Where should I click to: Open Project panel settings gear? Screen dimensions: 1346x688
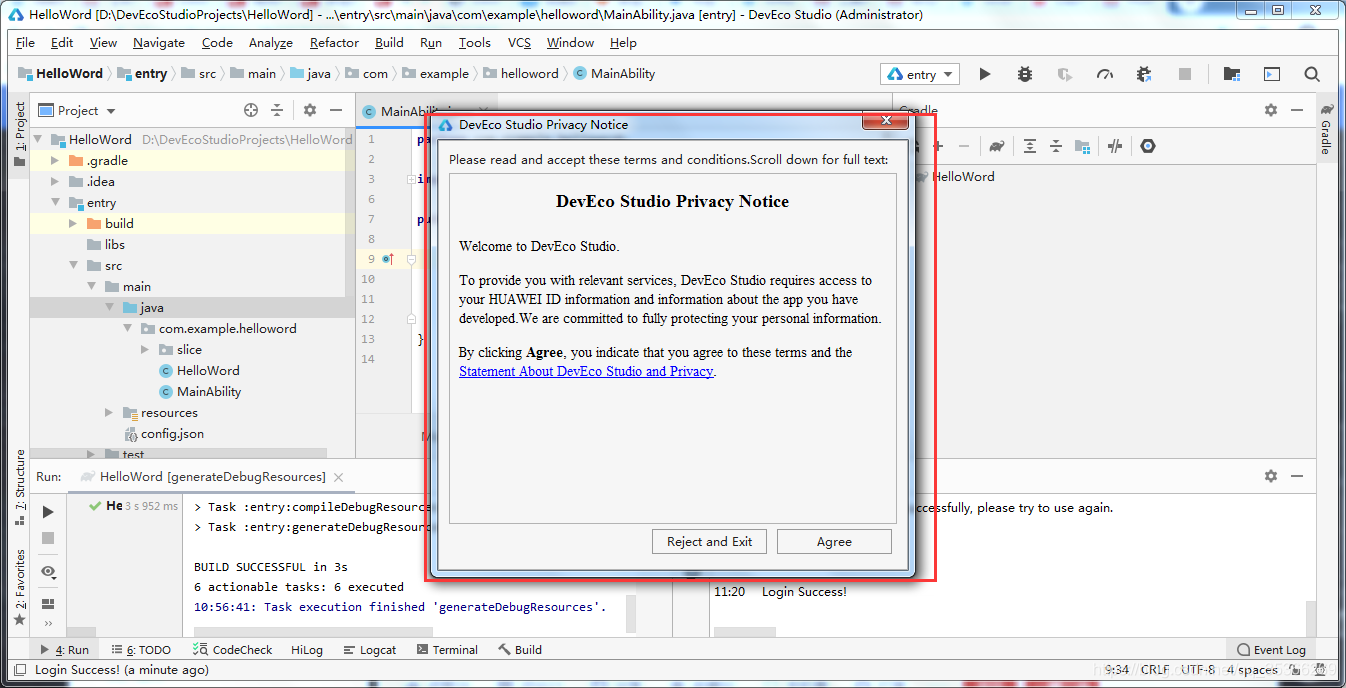point(310,110)
